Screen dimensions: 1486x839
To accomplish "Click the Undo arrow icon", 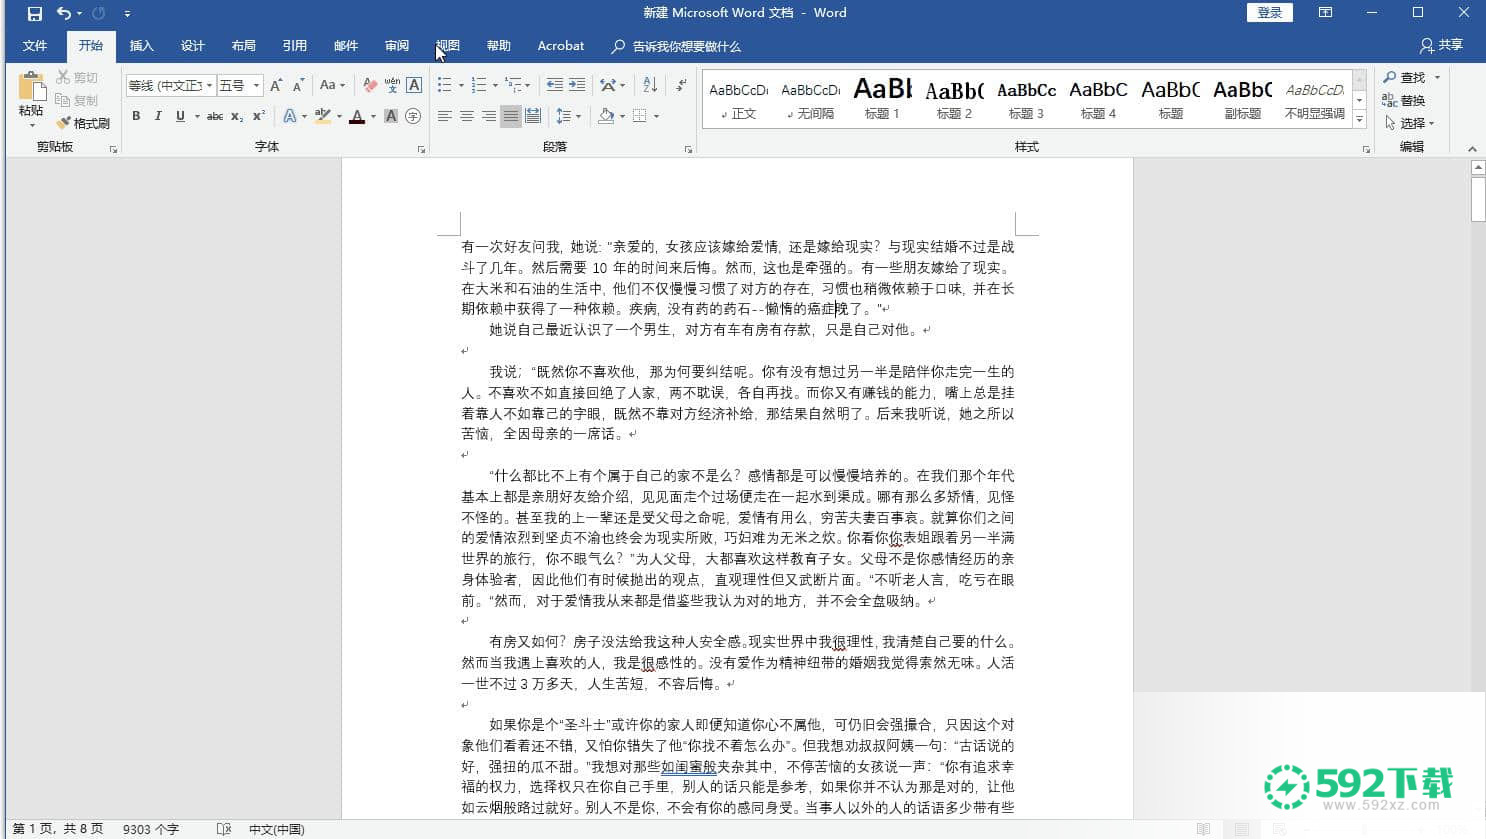I will coord(64,13).
